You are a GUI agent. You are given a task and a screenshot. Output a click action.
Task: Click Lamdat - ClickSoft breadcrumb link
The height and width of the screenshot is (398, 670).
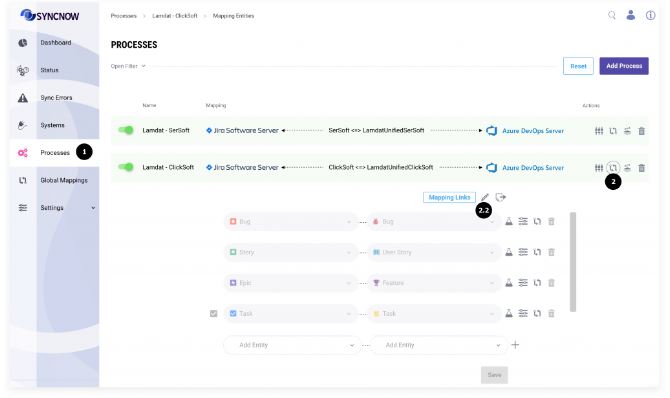click(x=175, y=16)
